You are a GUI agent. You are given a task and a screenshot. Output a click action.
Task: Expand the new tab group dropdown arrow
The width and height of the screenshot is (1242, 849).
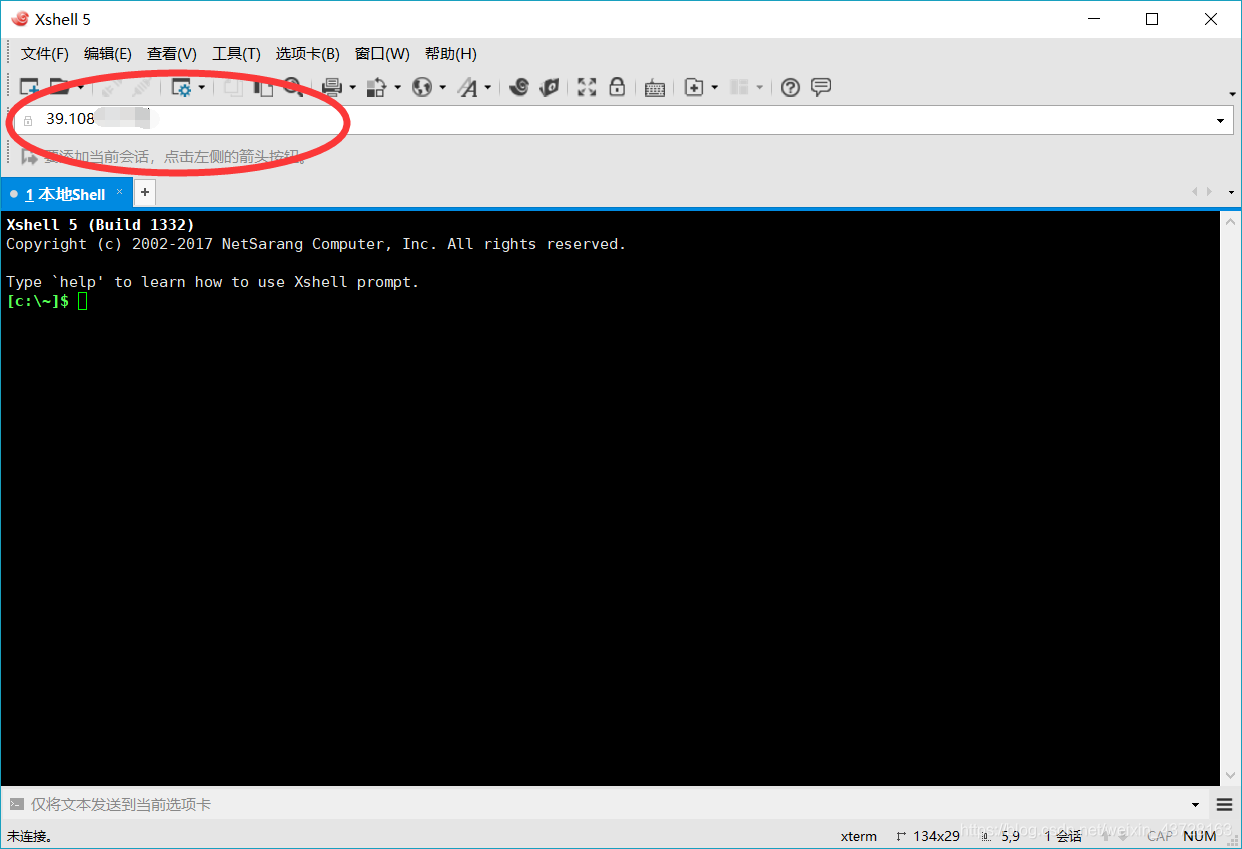tap(714, 88)
